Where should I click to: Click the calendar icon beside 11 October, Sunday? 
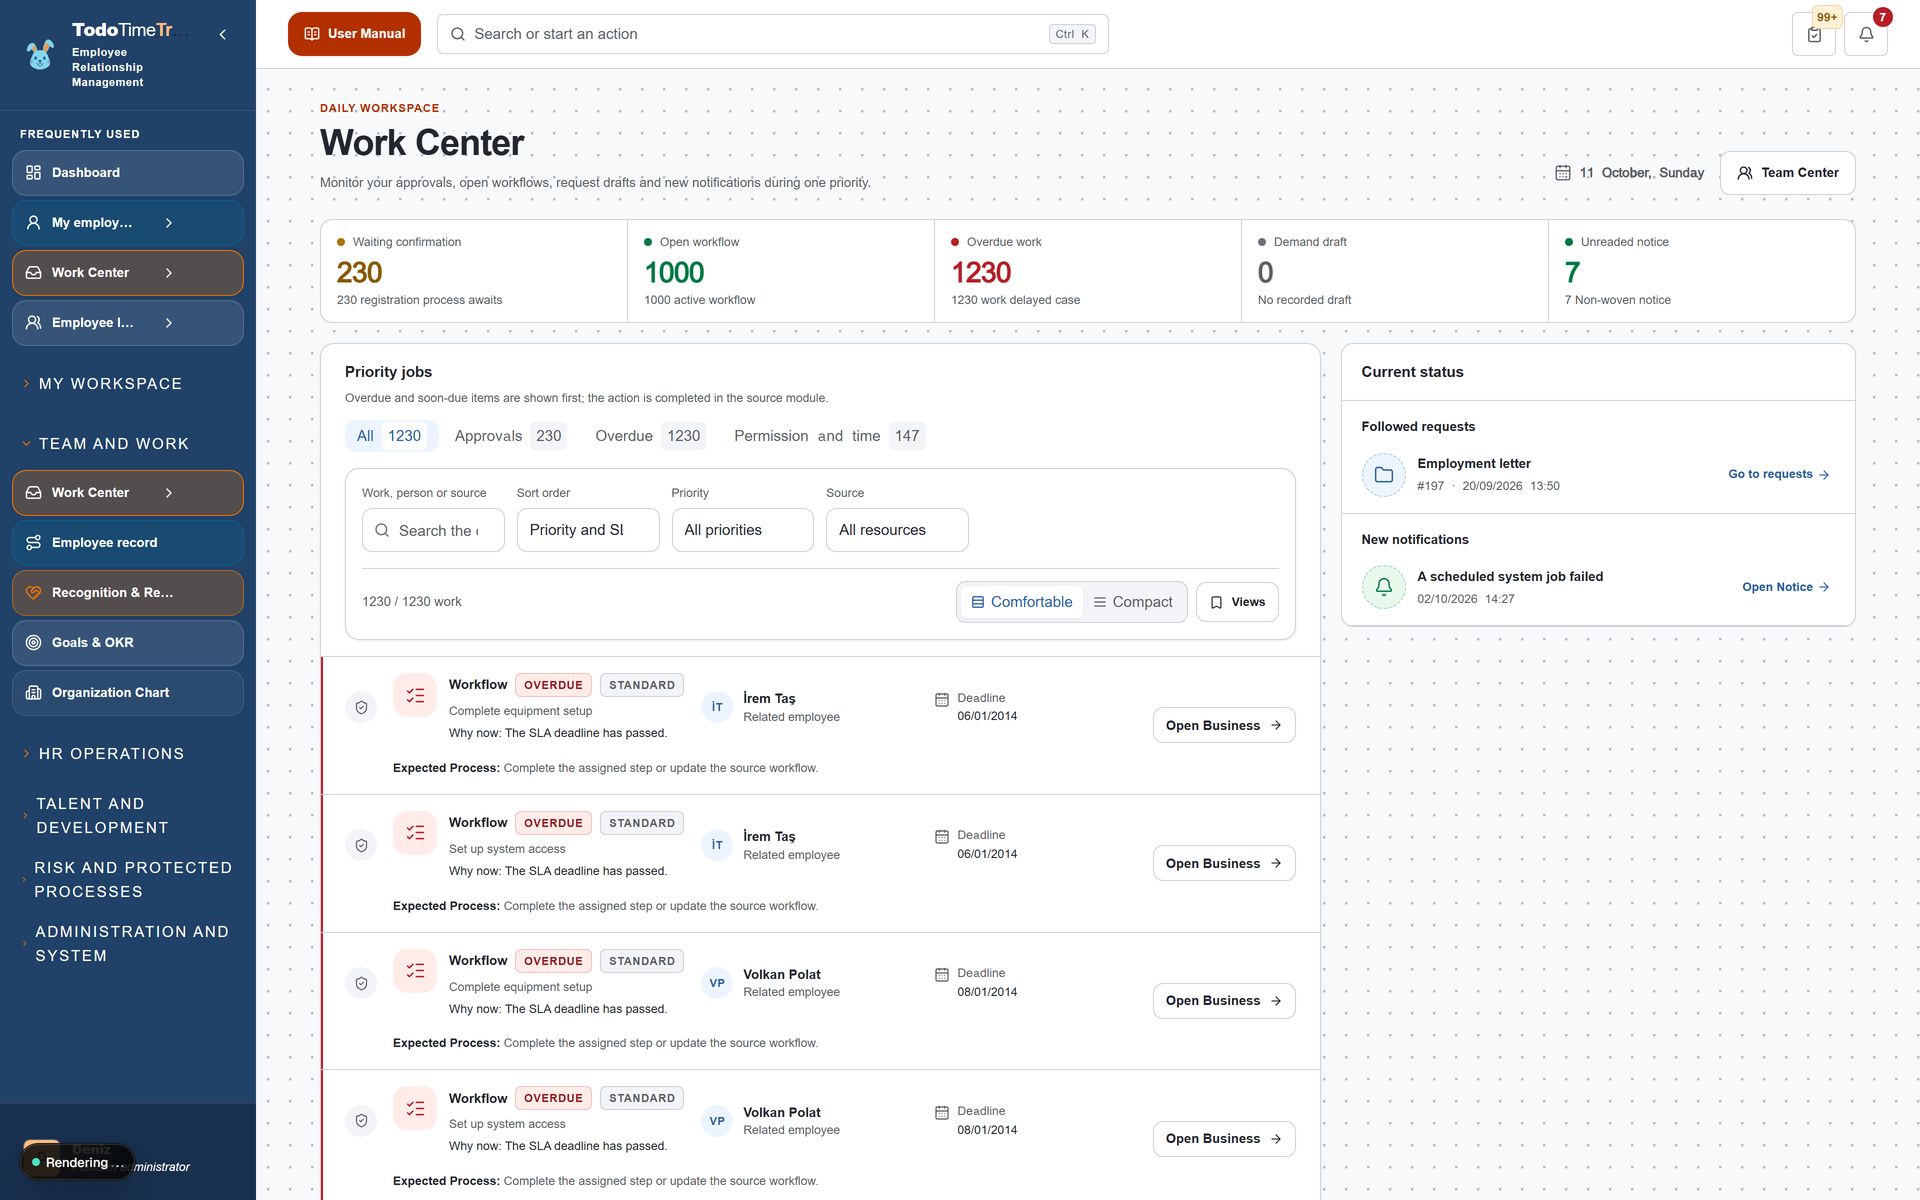[1563, 173]
